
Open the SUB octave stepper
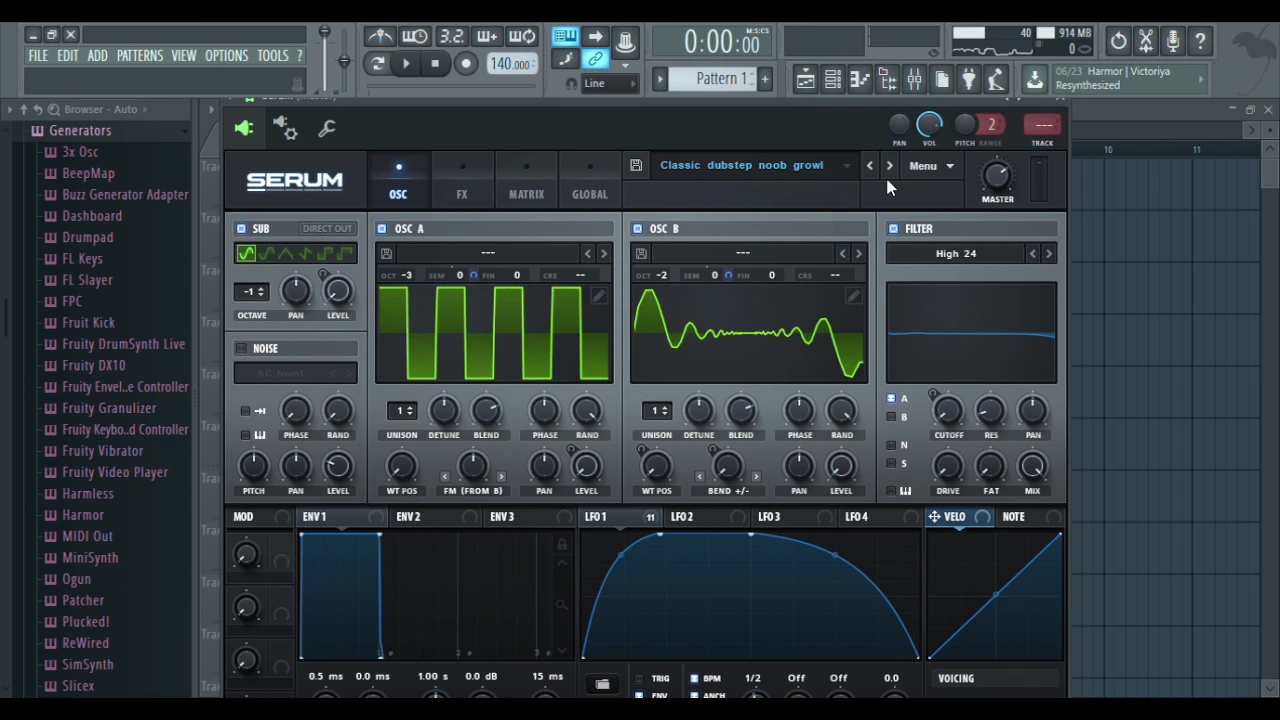tap(251, 292)
